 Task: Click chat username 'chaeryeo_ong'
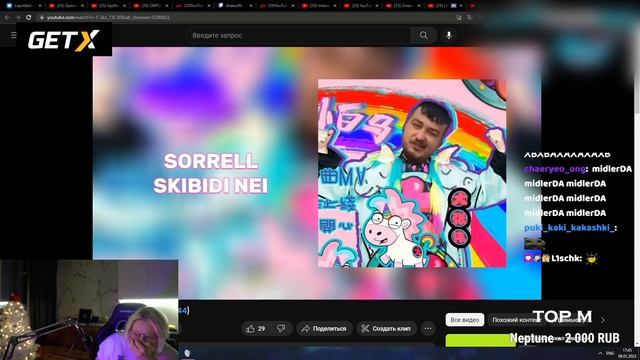click(x=555, y=169)
